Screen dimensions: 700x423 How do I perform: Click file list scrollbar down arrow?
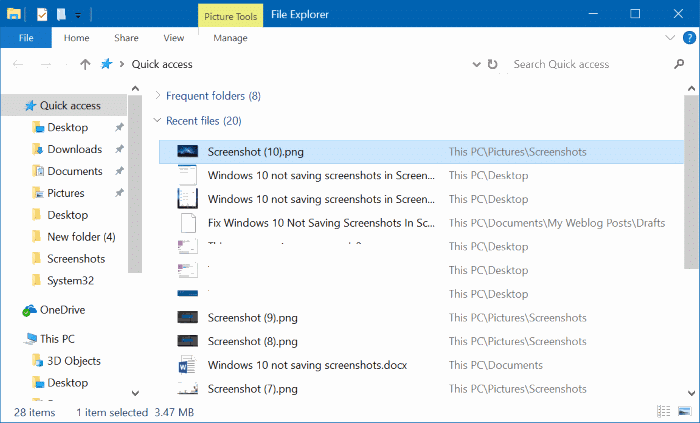coord(692,393)
